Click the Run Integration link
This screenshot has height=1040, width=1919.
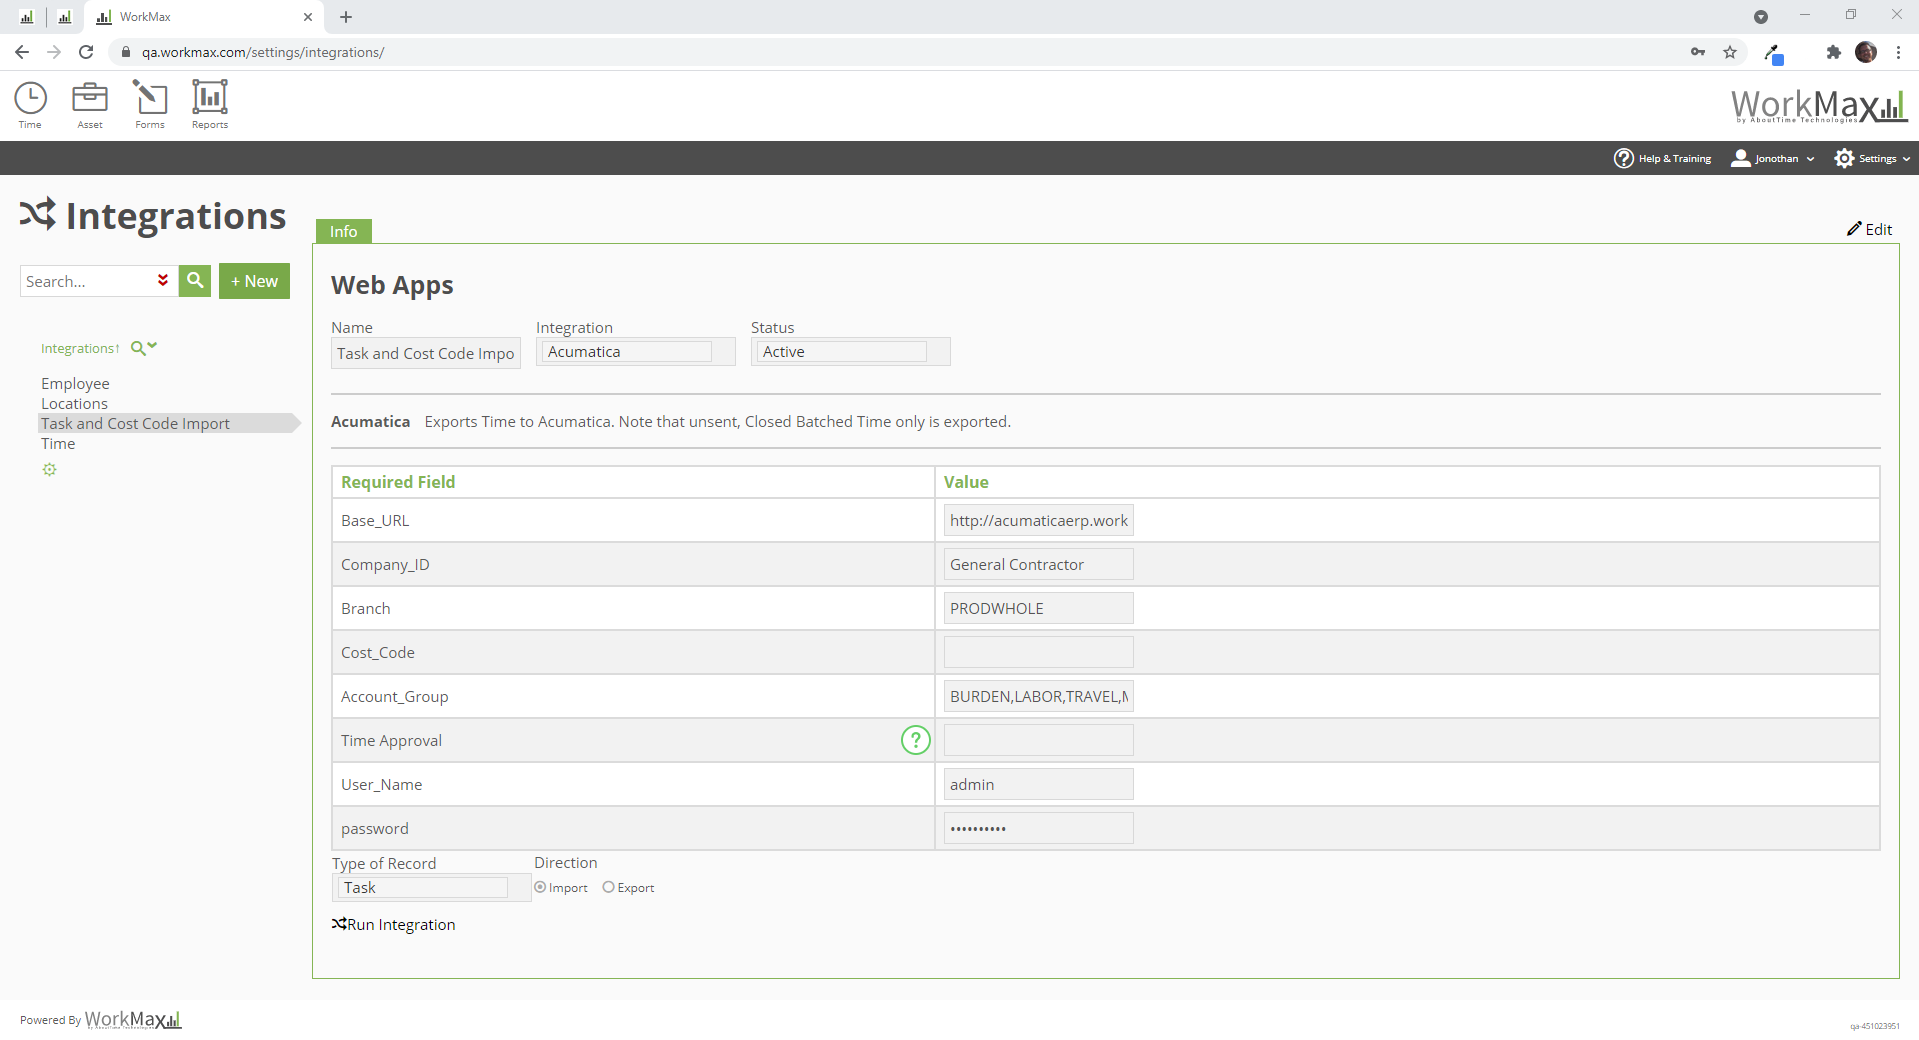click(x=394, y=925)
